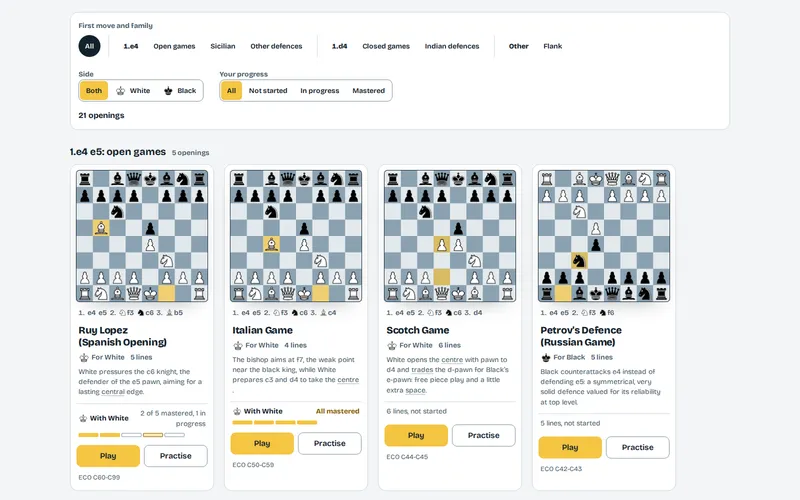Click With White king icon in Italian Game card
800x500 pixels.
click(x=237, y=411)
